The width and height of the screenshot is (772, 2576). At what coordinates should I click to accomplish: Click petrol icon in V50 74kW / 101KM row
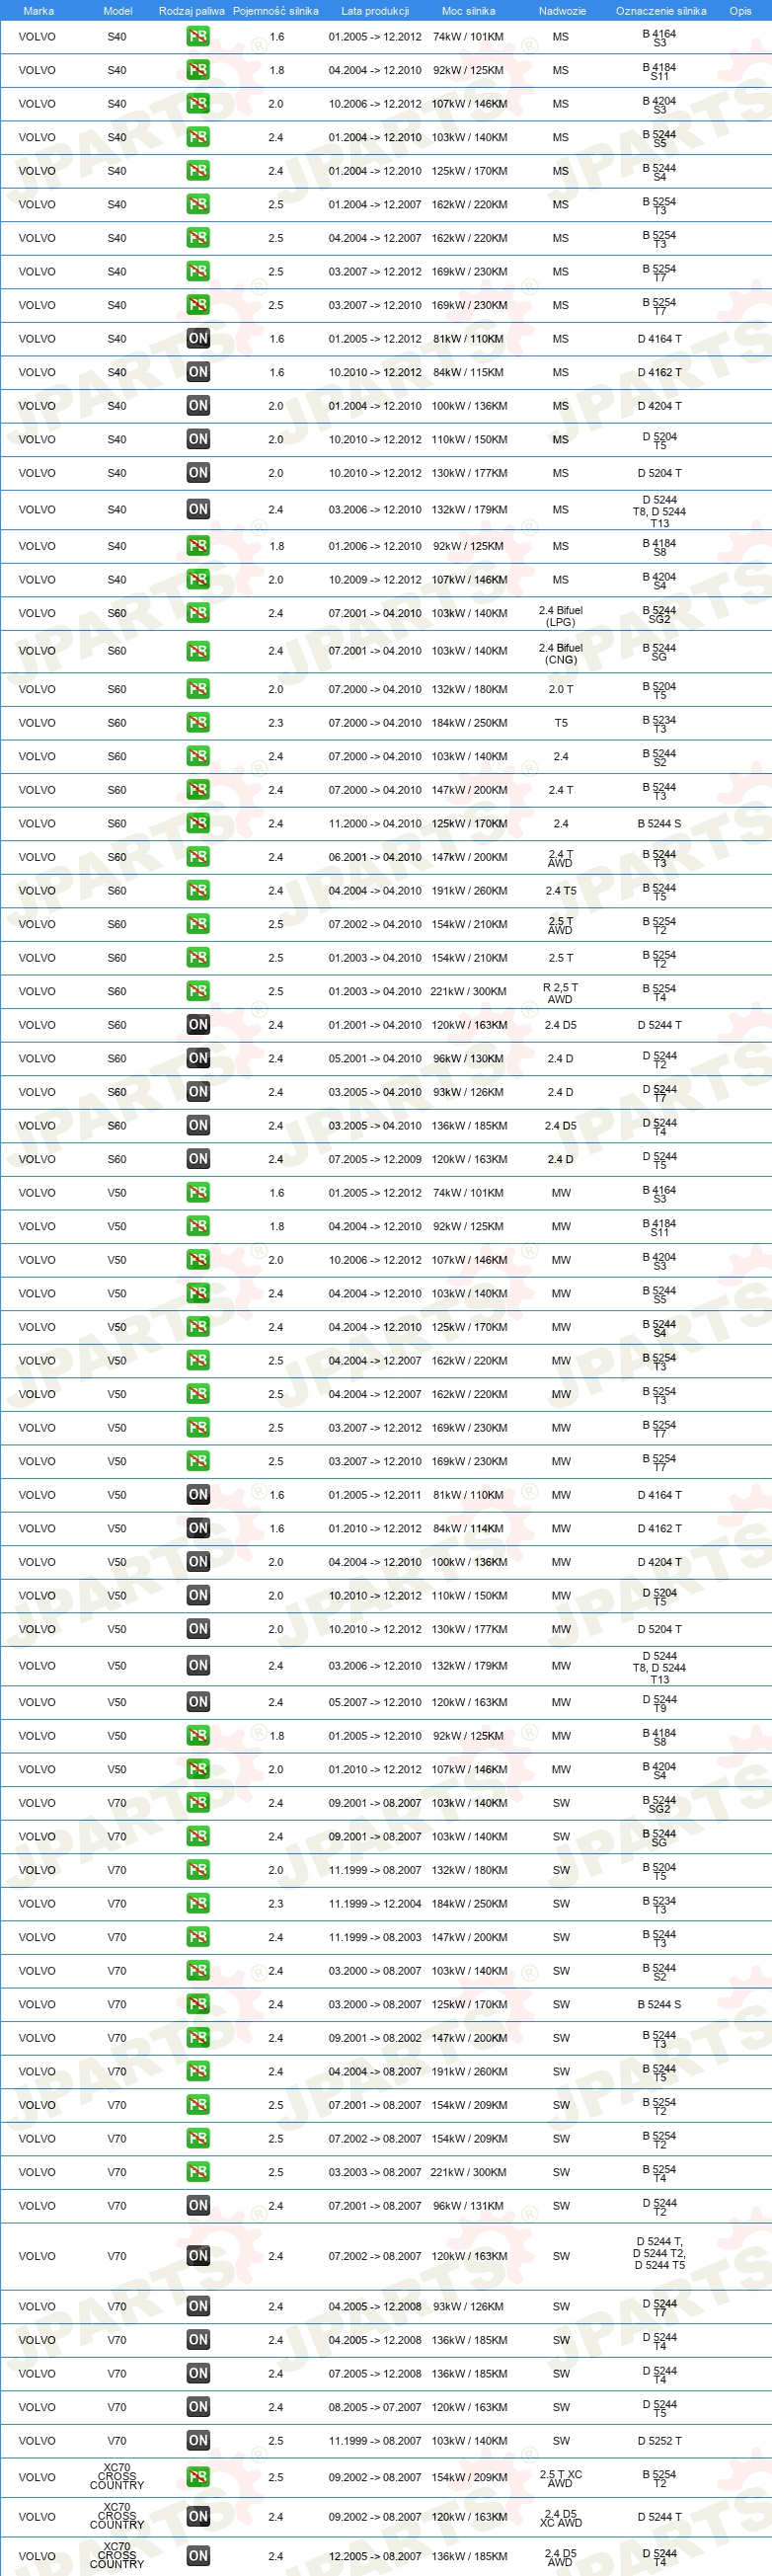coord(198,1193)
